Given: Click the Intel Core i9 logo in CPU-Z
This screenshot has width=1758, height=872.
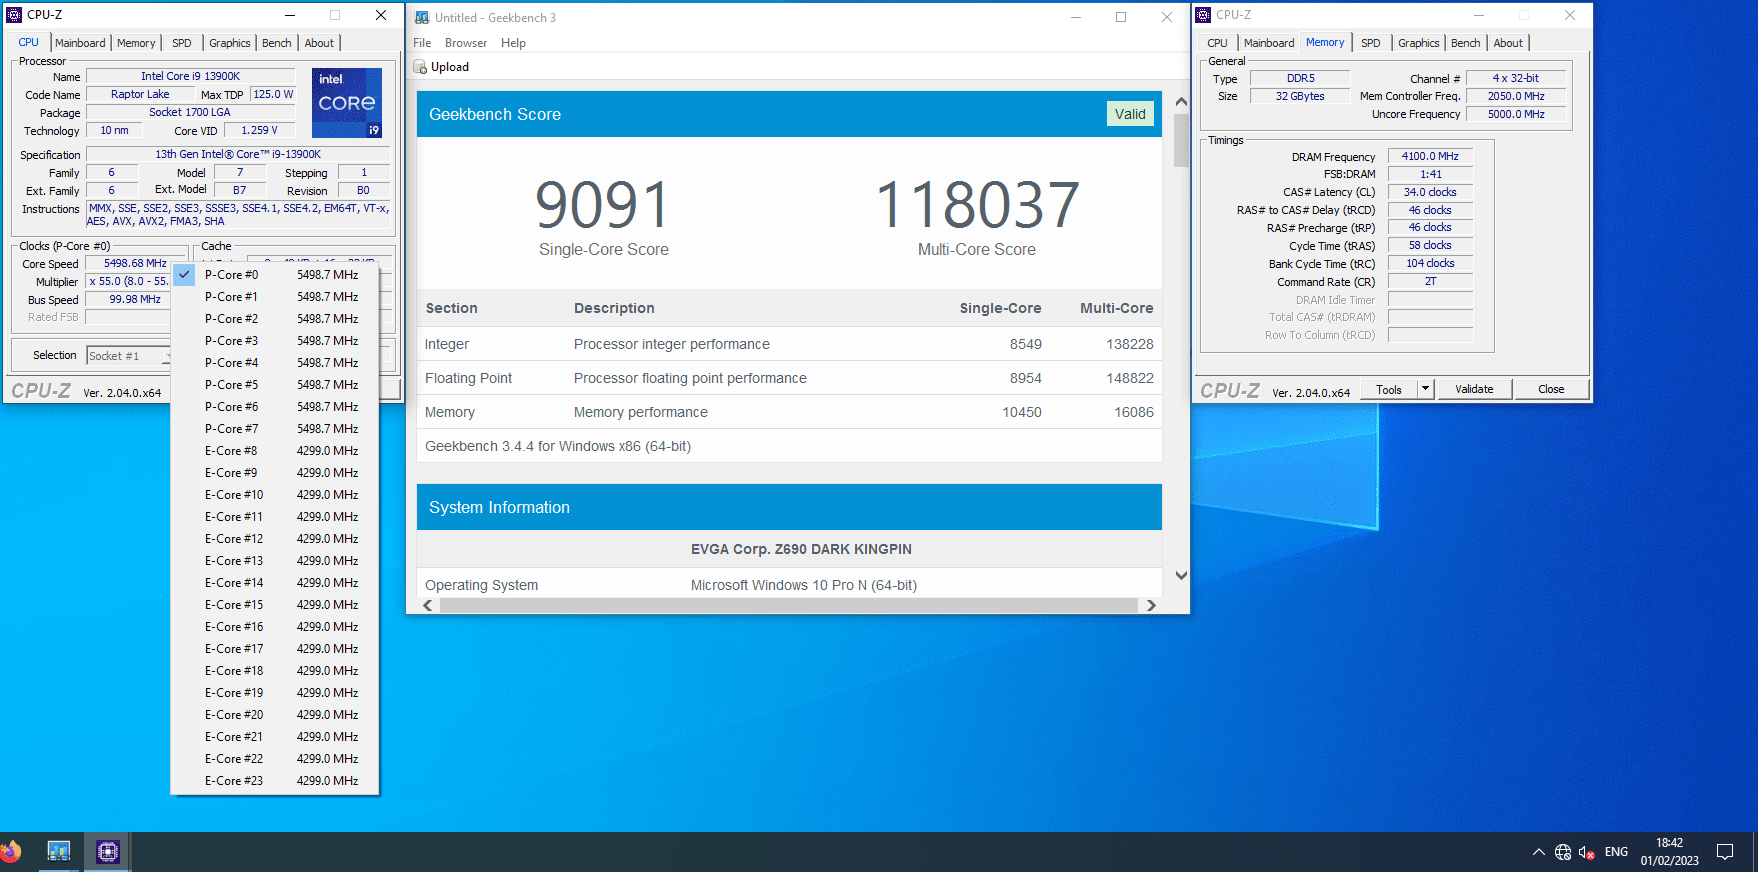Looking at the screenshot, I should pyautogui.click(x=347, y=103).
